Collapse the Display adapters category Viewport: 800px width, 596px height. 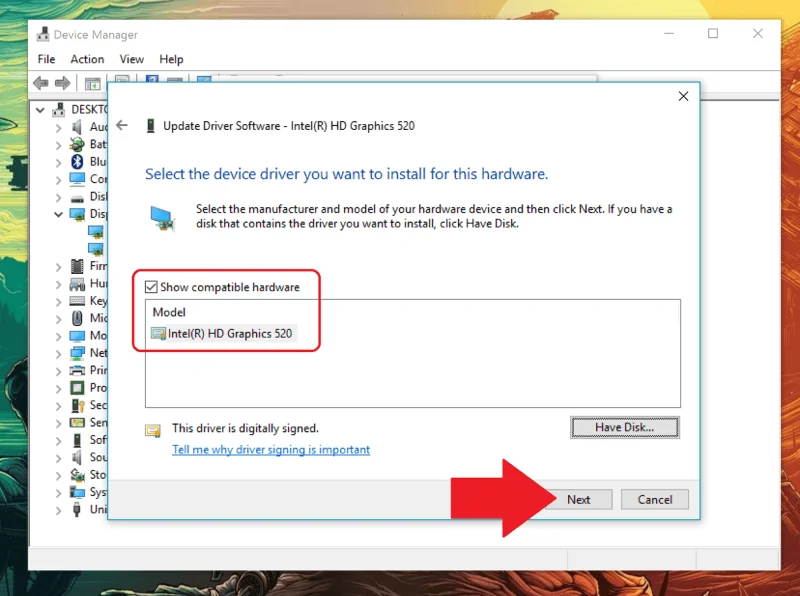(x=59, y=214)
